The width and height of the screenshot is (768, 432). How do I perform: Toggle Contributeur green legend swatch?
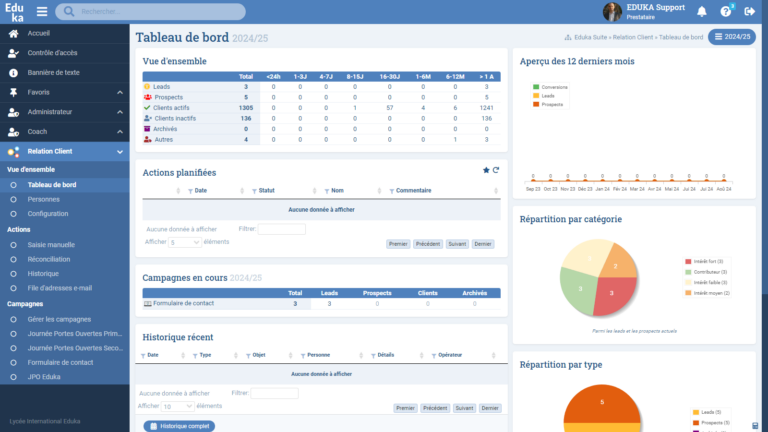click(688, 272)
